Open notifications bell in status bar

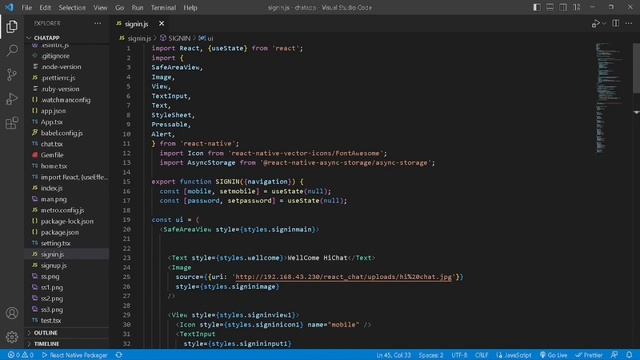coord(629,355)
